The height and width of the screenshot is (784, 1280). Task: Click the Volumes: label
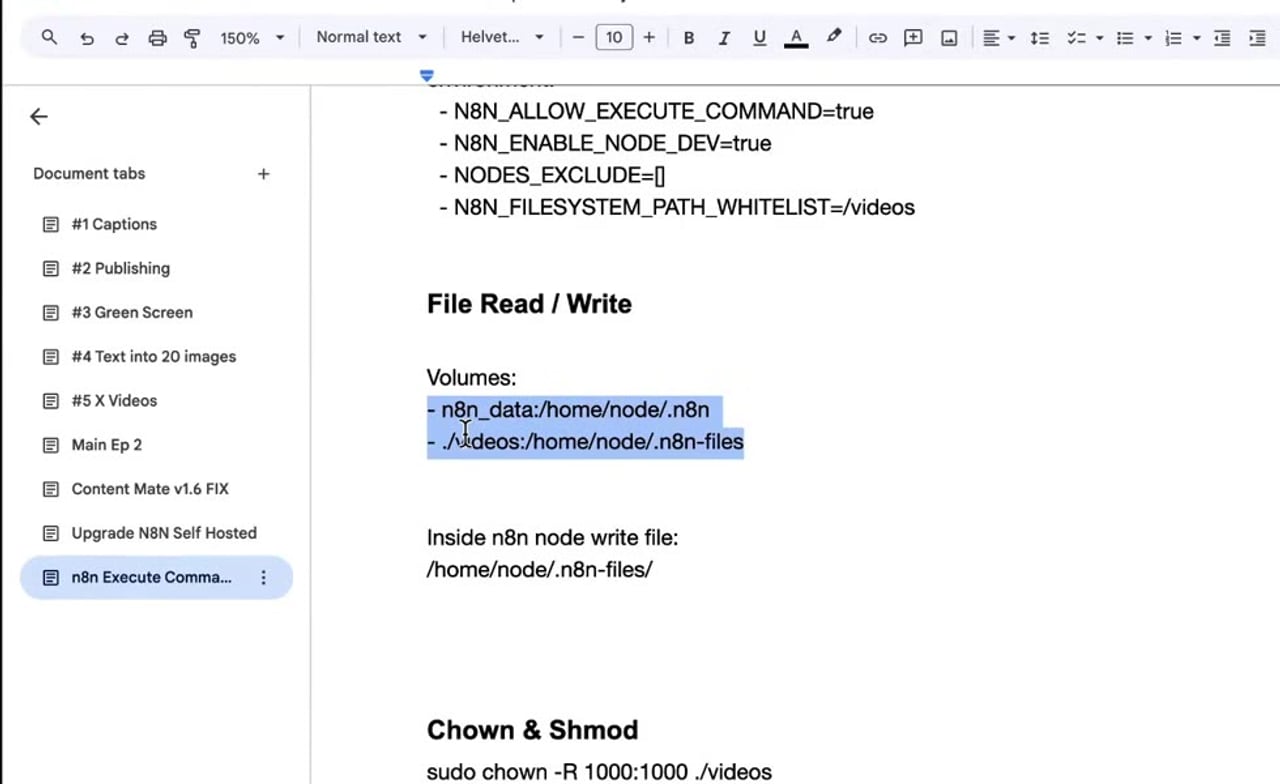coord(471,378)
